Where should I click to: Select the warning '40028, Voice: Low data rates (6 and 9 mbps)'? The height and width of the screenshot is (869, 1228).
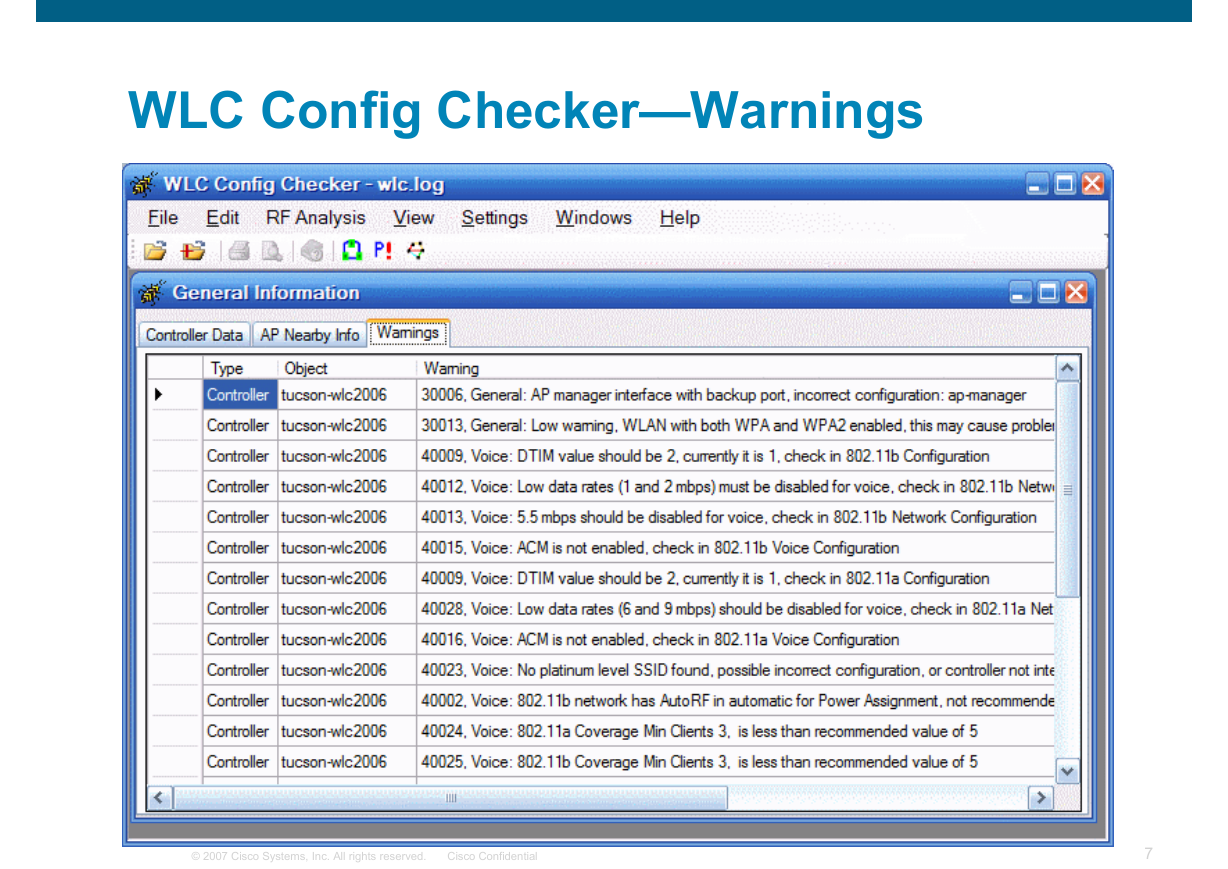(x=736, y=609)
